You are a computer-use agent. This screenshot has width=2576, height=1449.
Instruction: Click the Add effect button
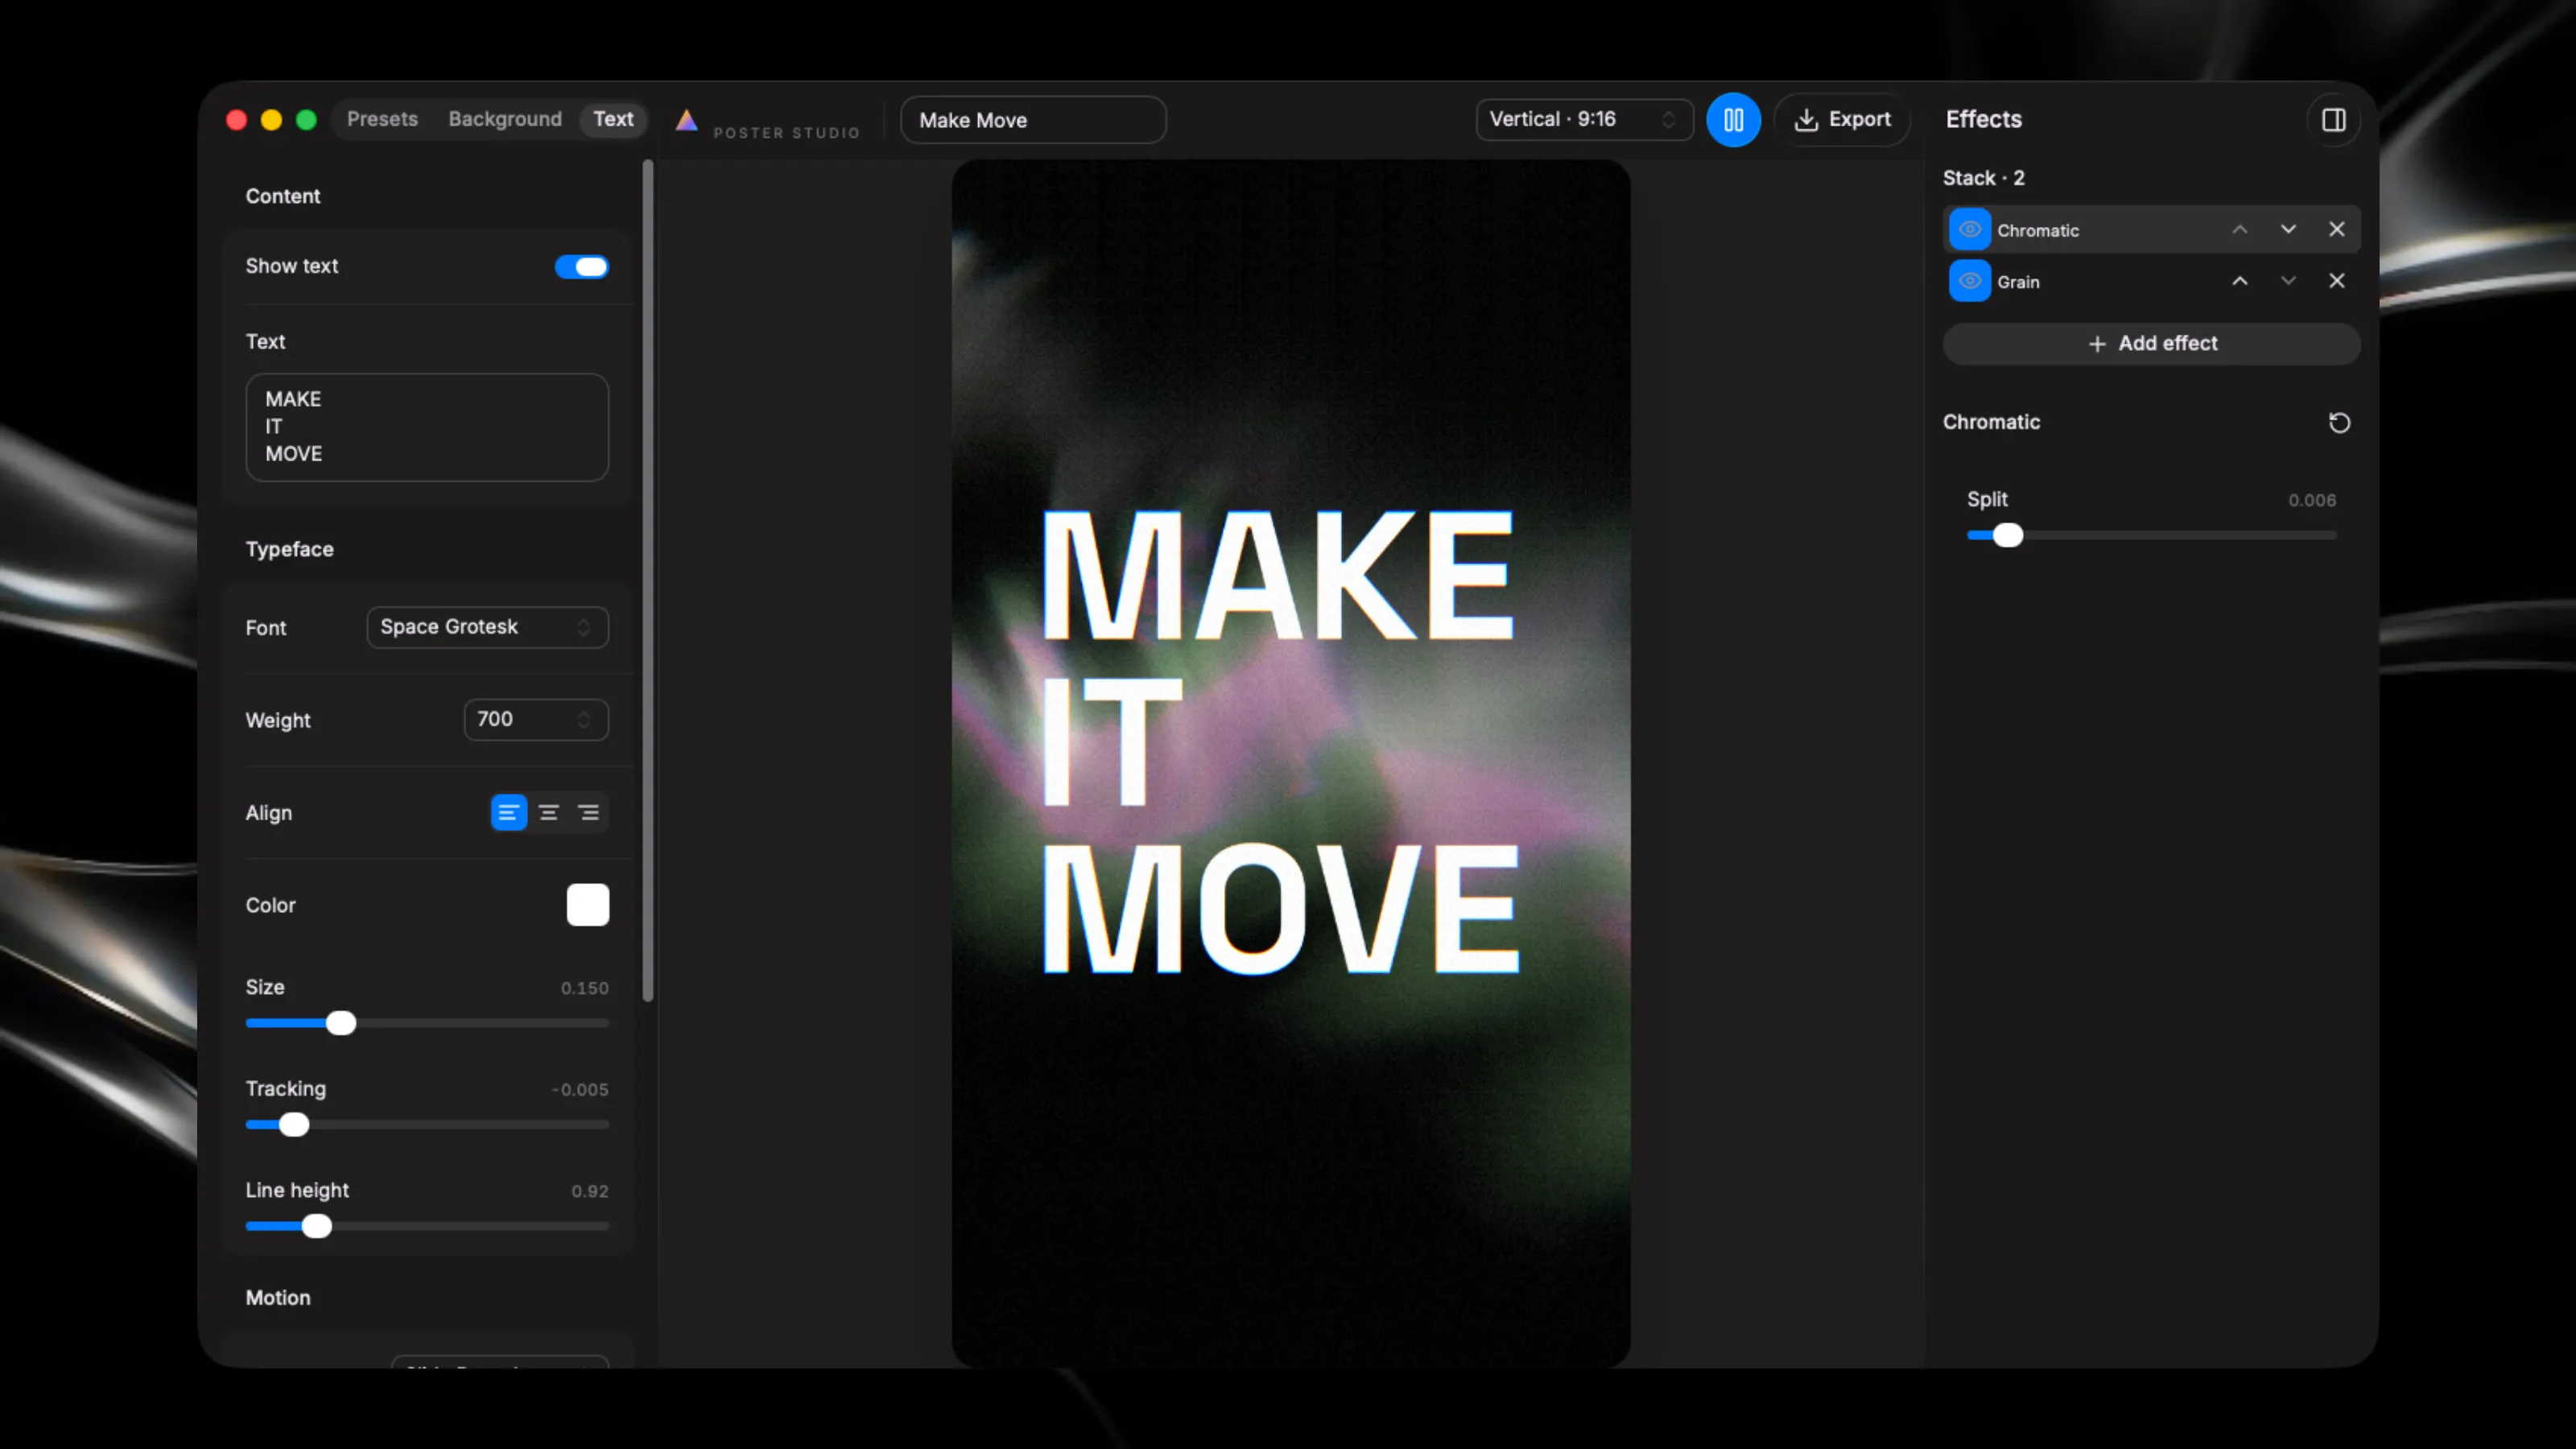[2151, 344]
